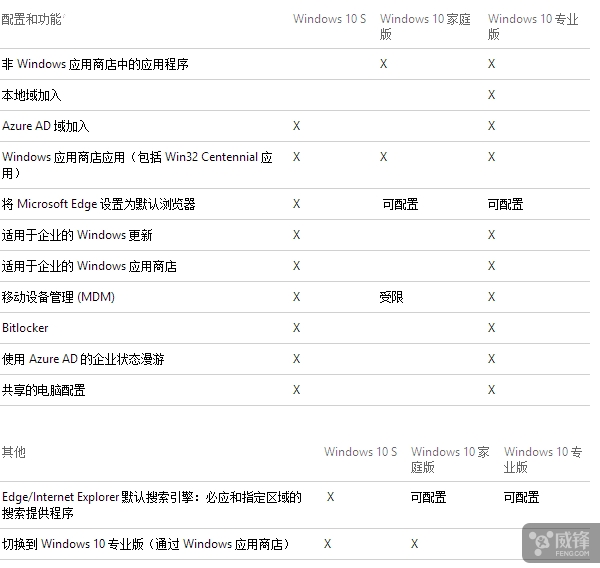Click '受限' in the MDM row
Image resolution: width=600 pixels, height=568 pixels.
[x=391, y=297]
